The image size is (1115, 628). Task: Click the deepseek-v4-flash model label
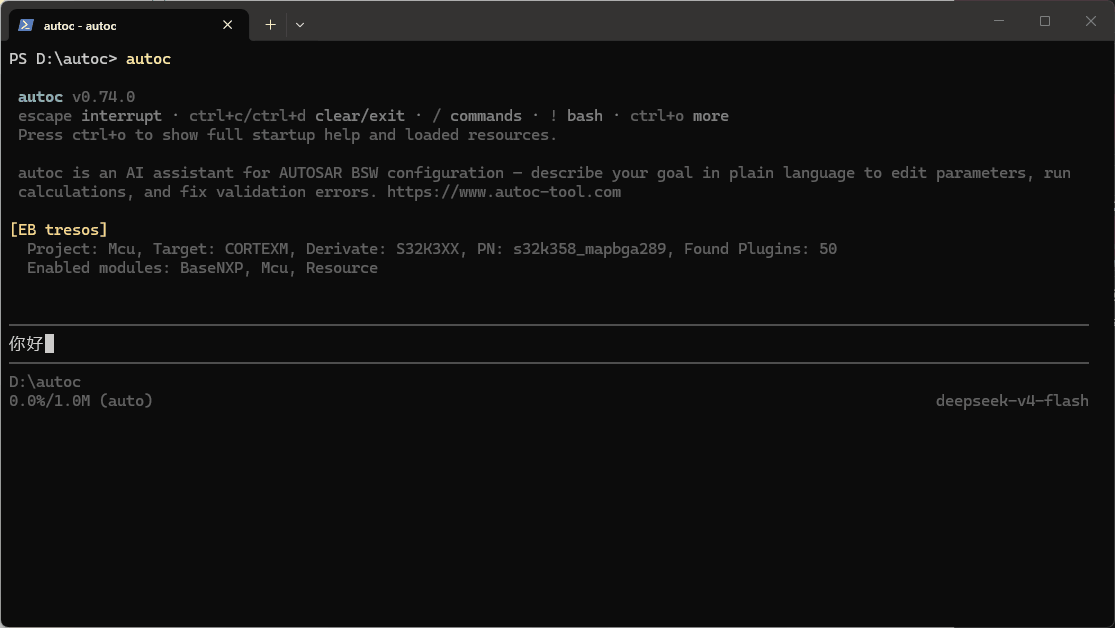coord(1012,401)
